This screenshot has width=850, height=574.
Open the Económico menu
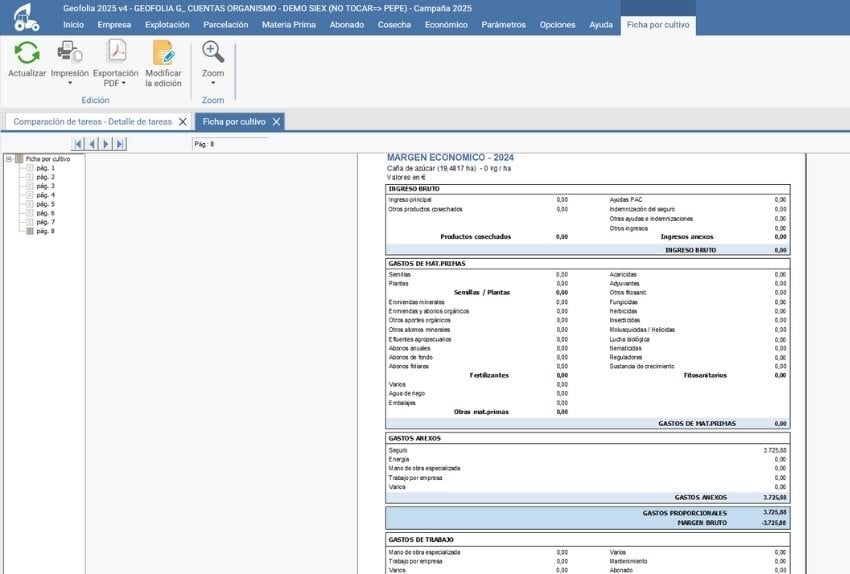pyautogui.click(x=445, y=24)
